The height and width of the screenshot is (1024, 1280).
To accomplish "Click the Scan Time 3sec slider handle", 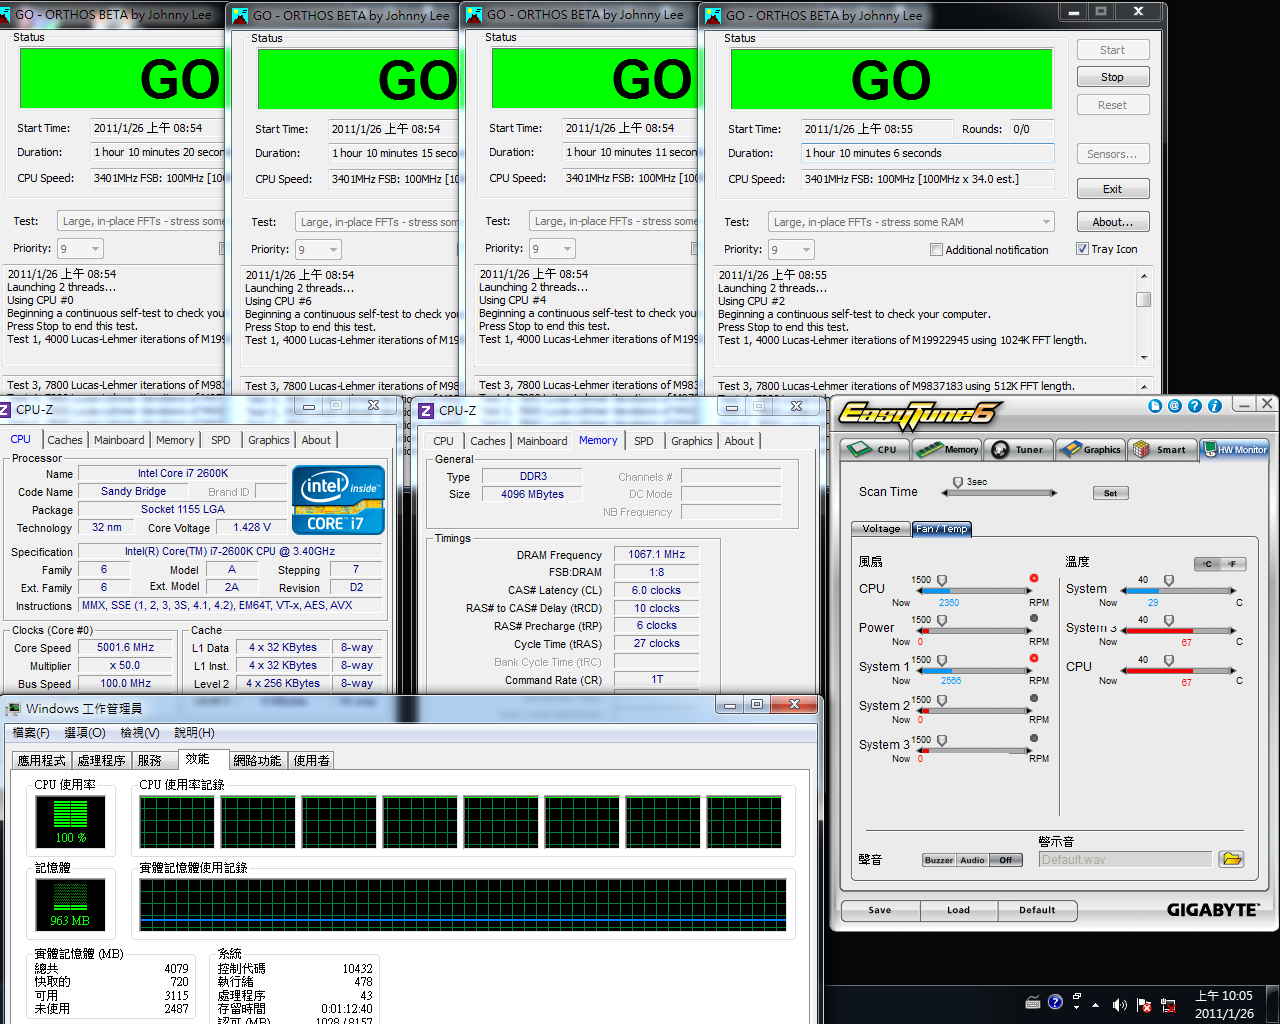I will coord(958,482).
